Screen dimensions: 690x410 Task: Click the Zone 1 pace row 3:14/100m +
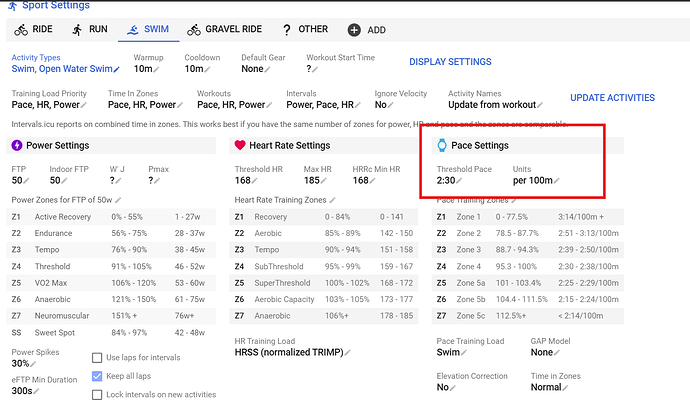[x=528, y=217]
